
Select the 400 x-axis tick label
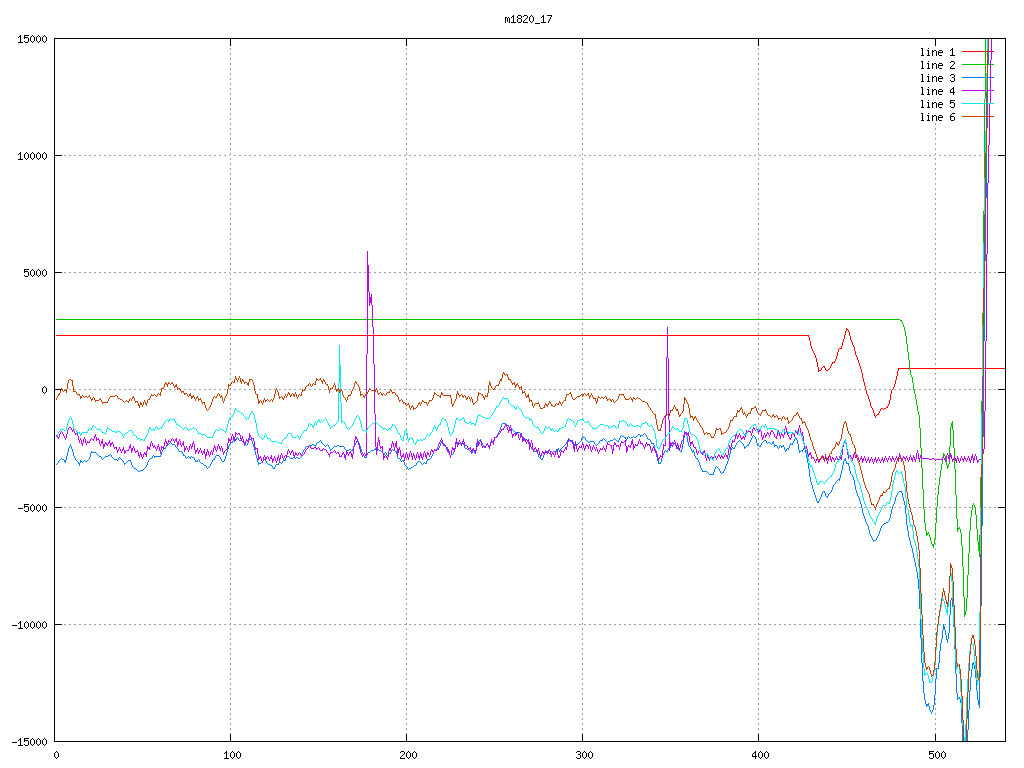pos(759,756)
